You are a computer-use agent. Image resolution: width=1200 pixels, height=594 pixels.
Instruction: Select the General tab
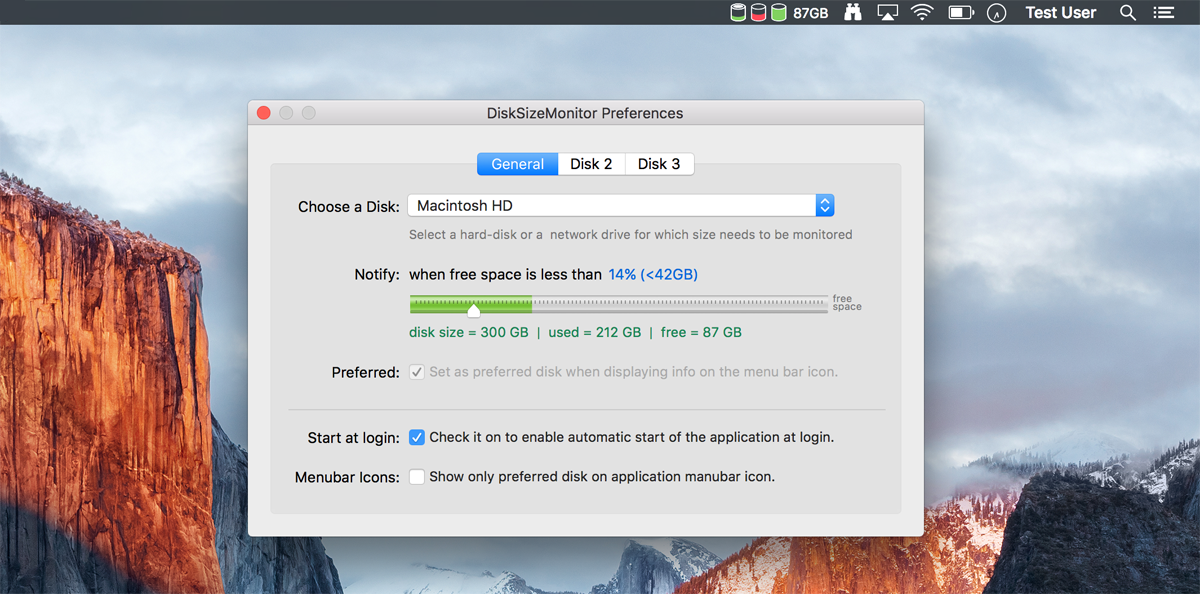(517, 164)
